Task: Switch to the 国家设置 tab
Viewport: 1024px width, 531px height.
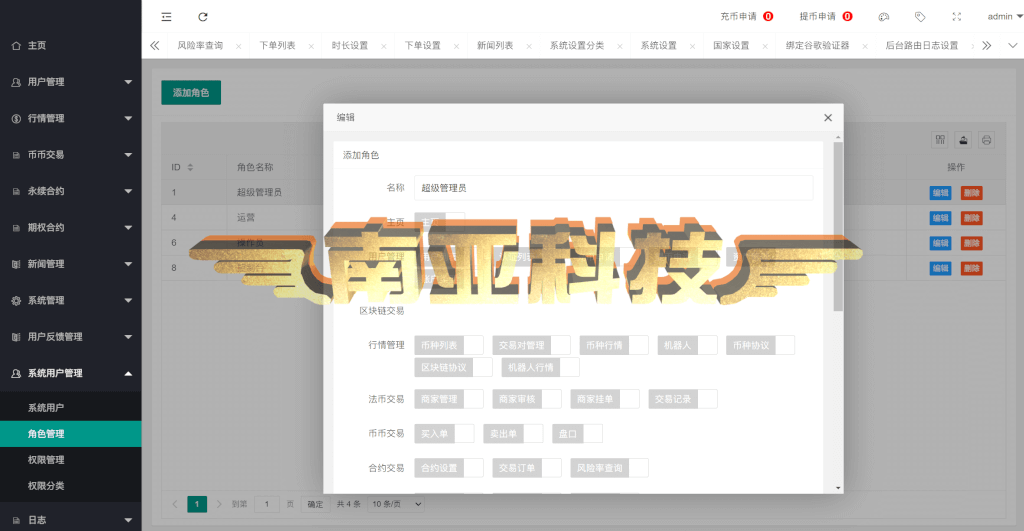Action: (x=731, y=46)
